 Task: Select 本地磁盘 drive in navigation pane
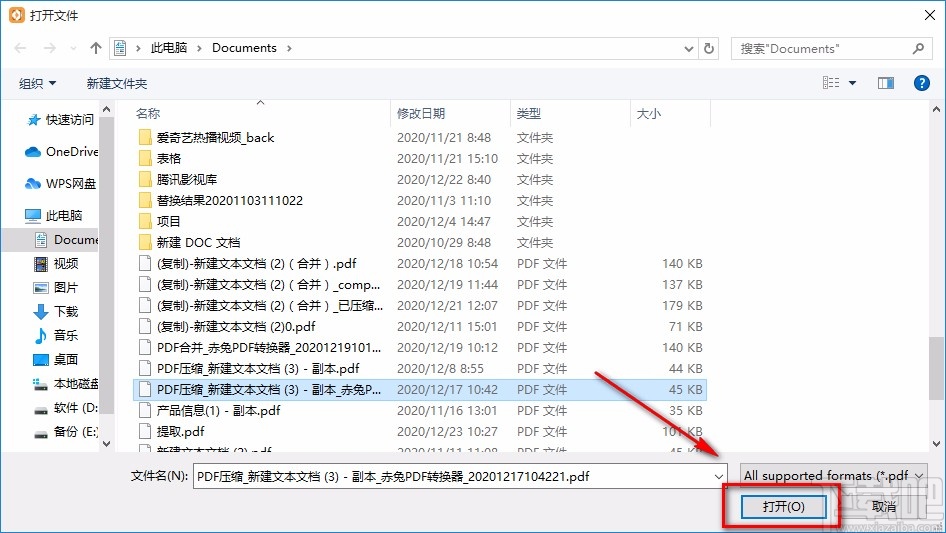(x=65, y=383)
